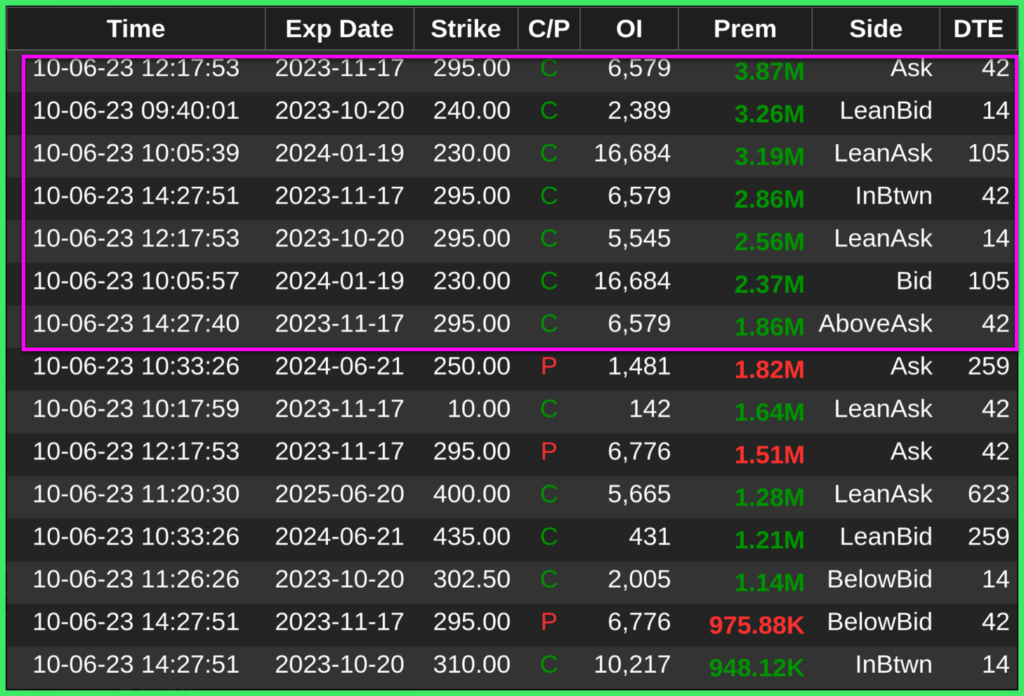
Task: Sort by the Strike column header
Action: click(x=466, y=29)
